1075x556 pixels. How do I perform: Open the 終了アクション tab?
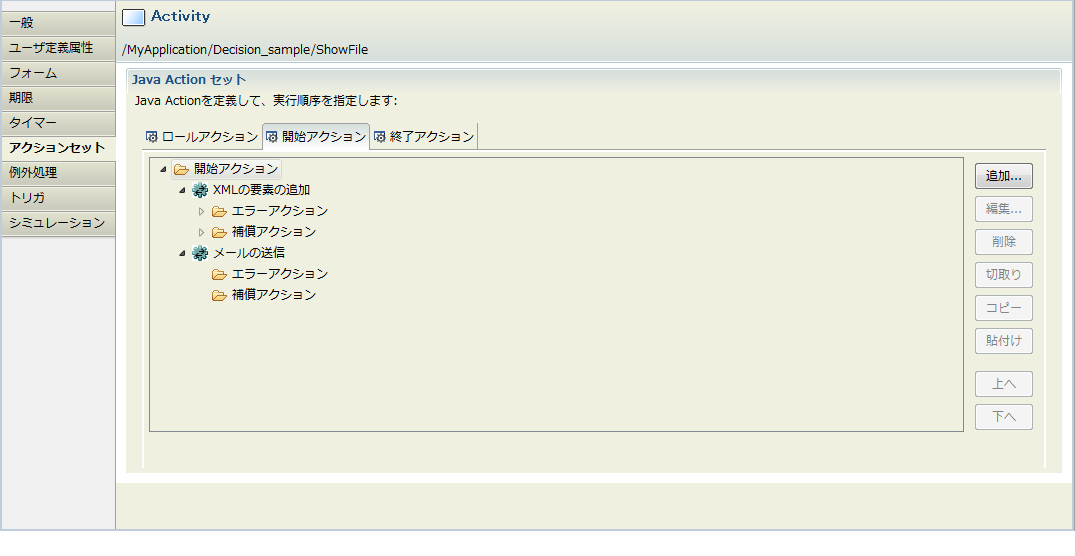click(424, 136)
